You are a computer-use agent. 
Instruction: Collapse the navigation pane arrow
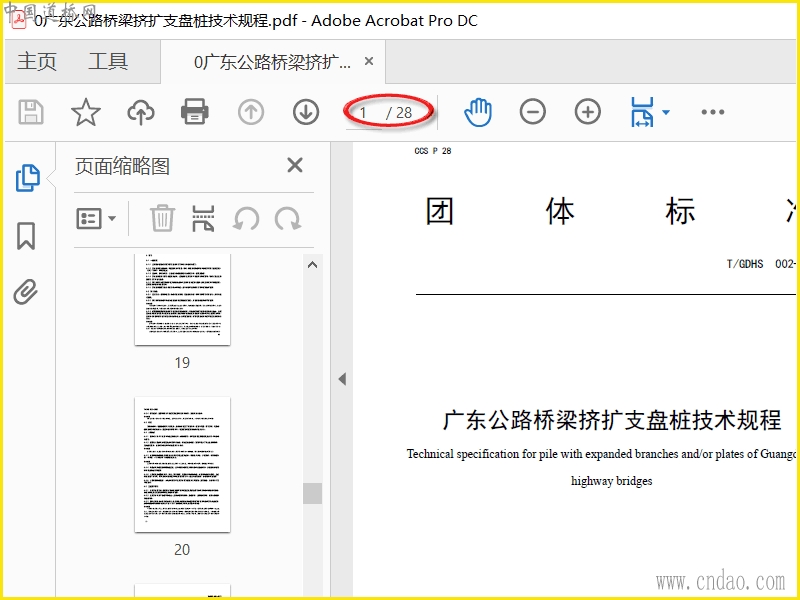click(x=342, y=379)
